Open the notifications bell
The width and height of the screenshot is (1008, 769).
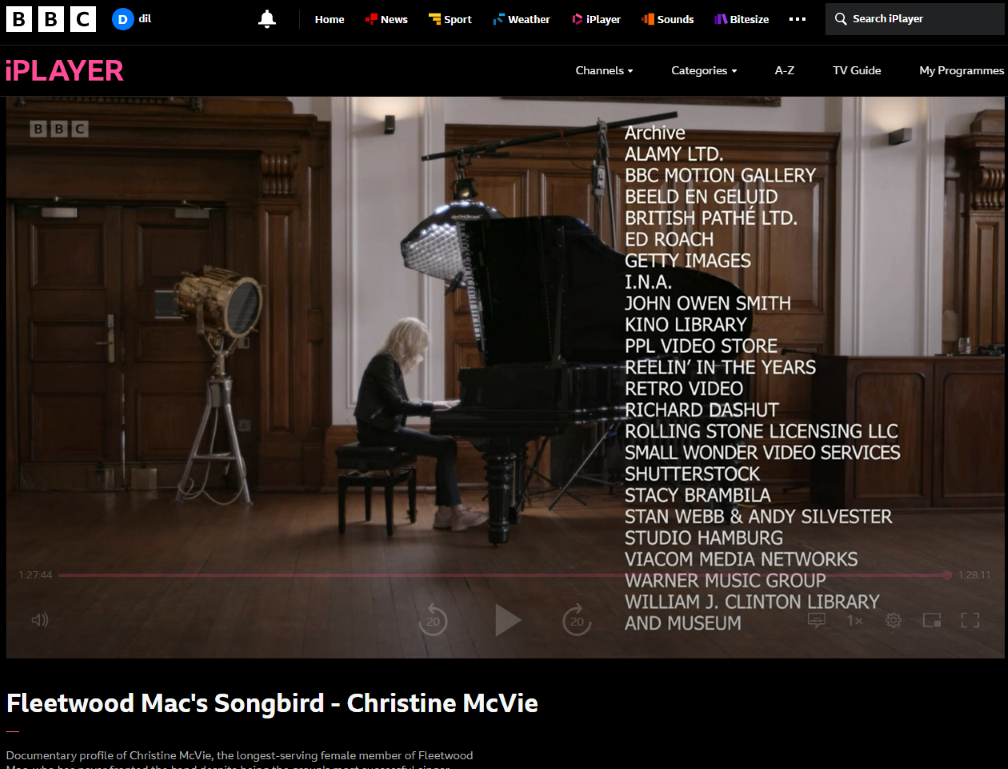pyautogui.click(x=267, y=19)
